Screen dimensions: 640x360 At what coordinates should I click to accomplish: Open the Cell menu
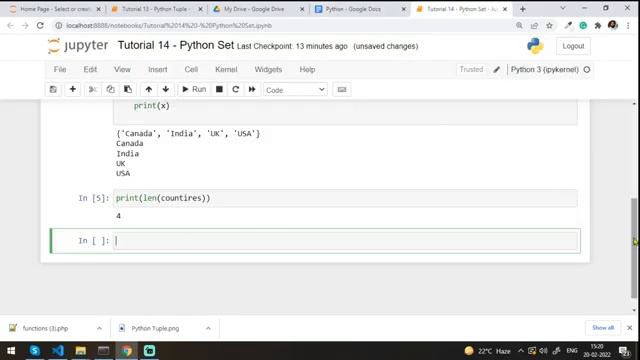[x=191, y=69]
